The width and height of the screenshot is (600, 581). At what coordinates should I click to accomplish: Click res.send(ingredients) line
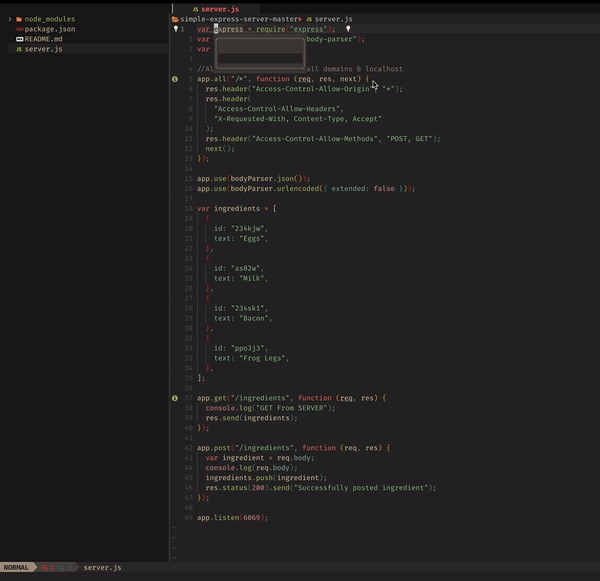pyautogui.click(x=251, y=418)
